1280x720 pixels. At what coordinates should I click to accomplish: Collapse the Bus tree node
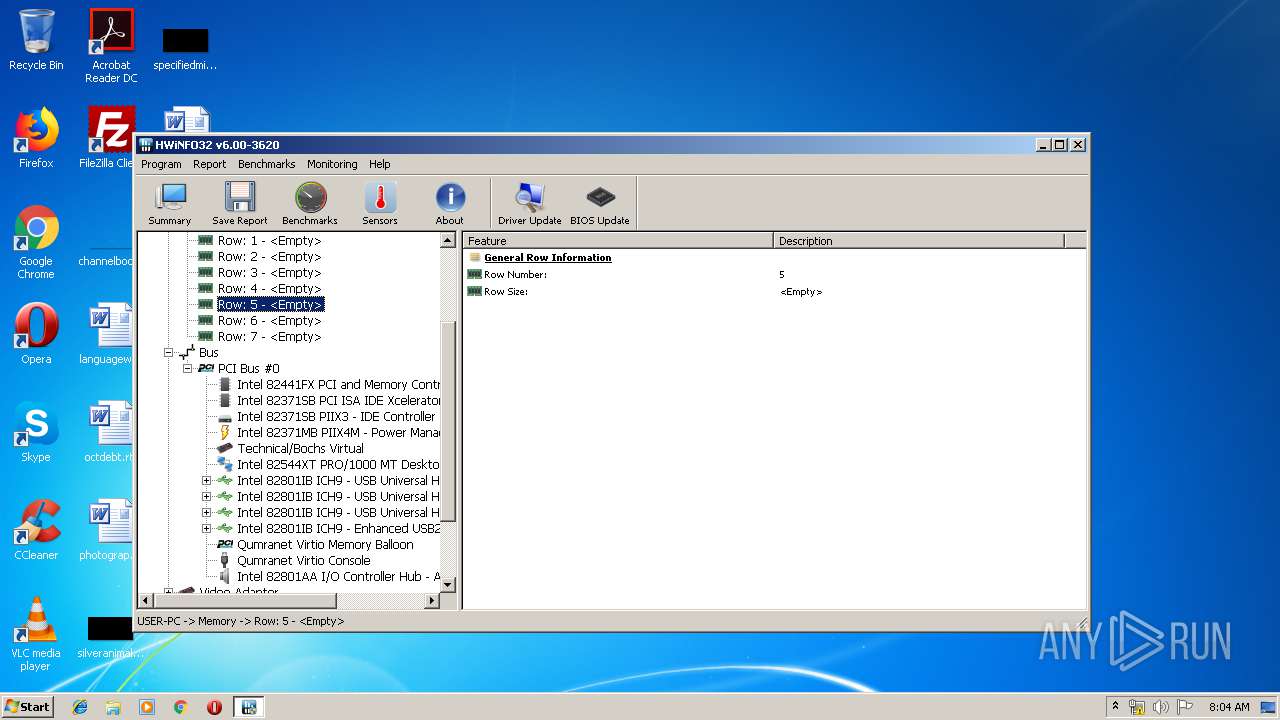click(x=168, y=353)
